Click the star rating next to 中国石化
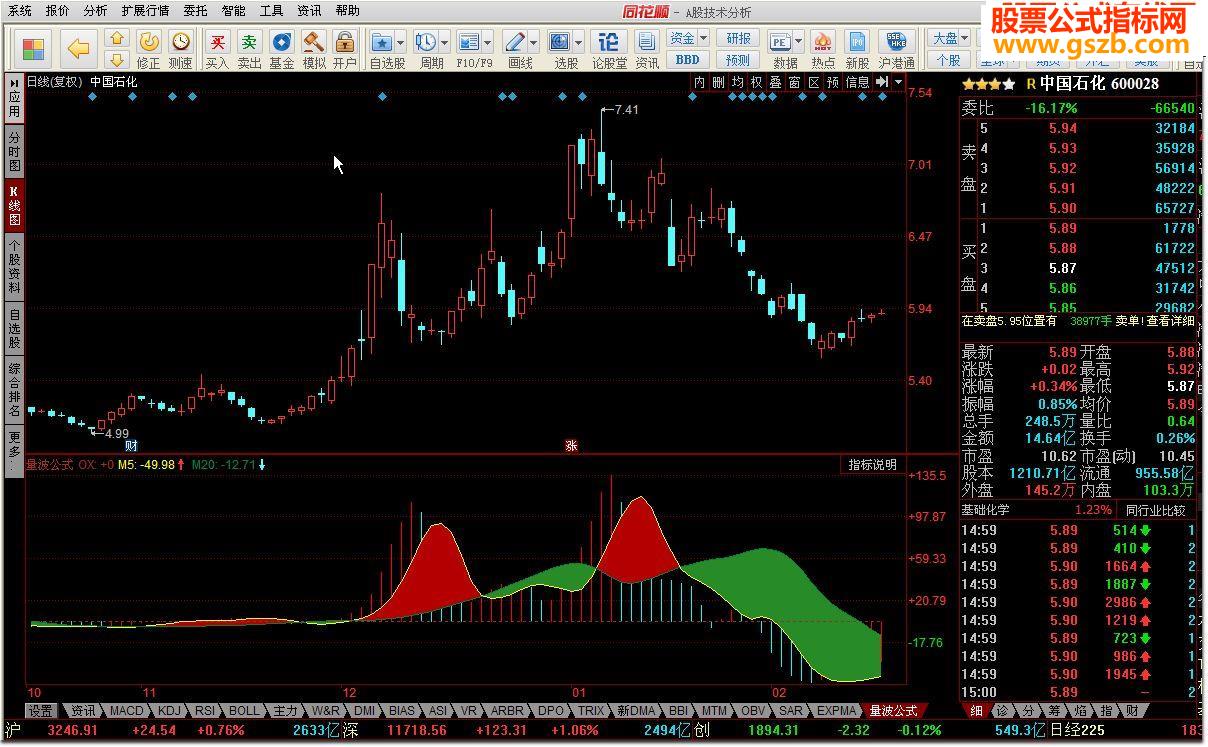This screenshot has width=1208, height=747. pos(989,84)
